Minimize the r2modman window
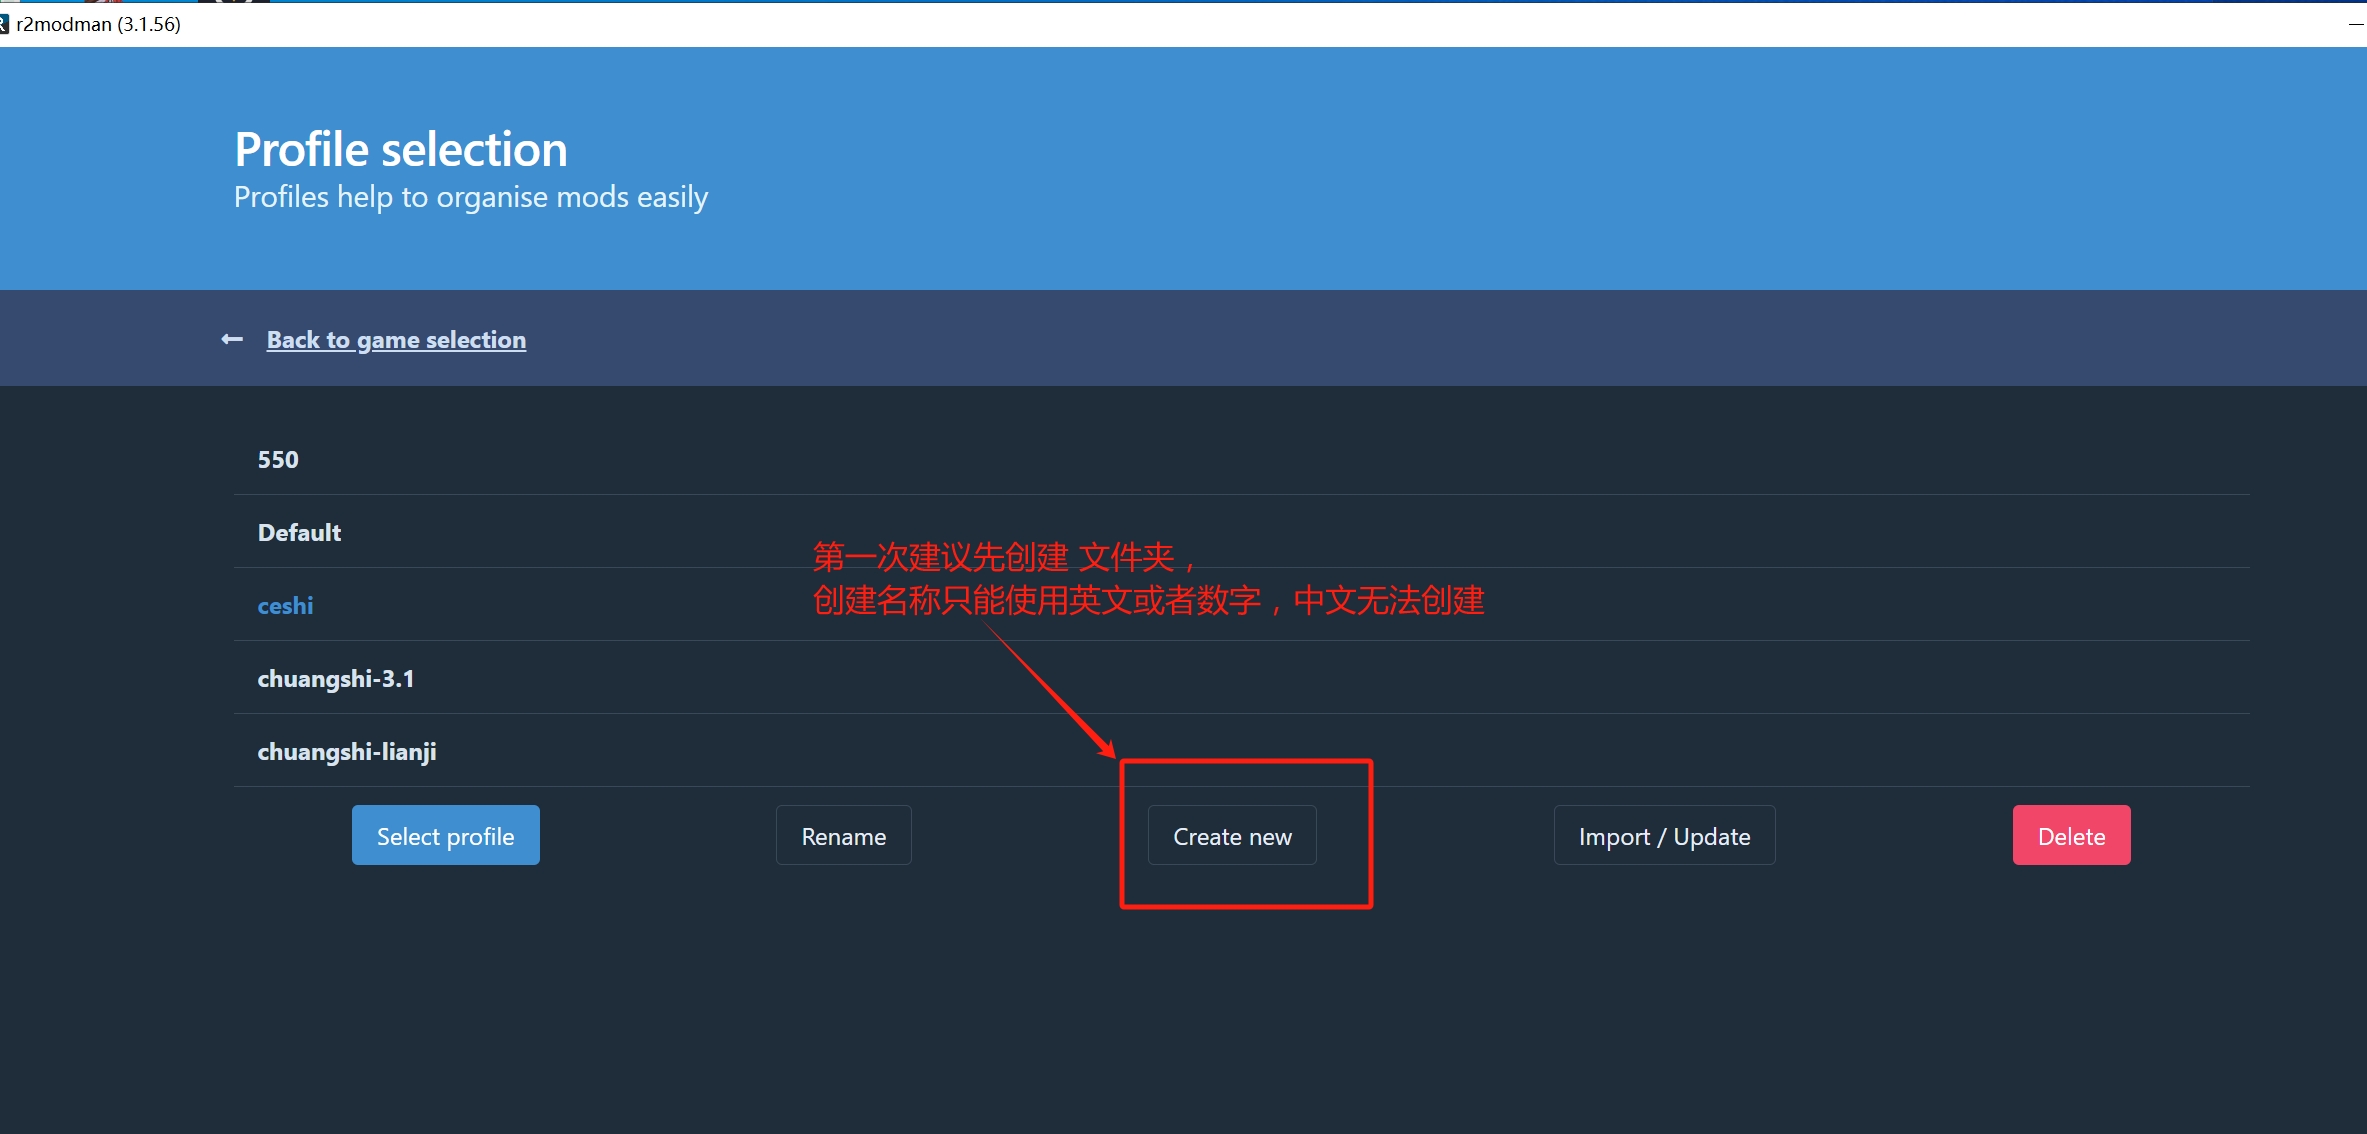The height and width of the screenshot is (1134, 2367). (x=2355, y=24)
